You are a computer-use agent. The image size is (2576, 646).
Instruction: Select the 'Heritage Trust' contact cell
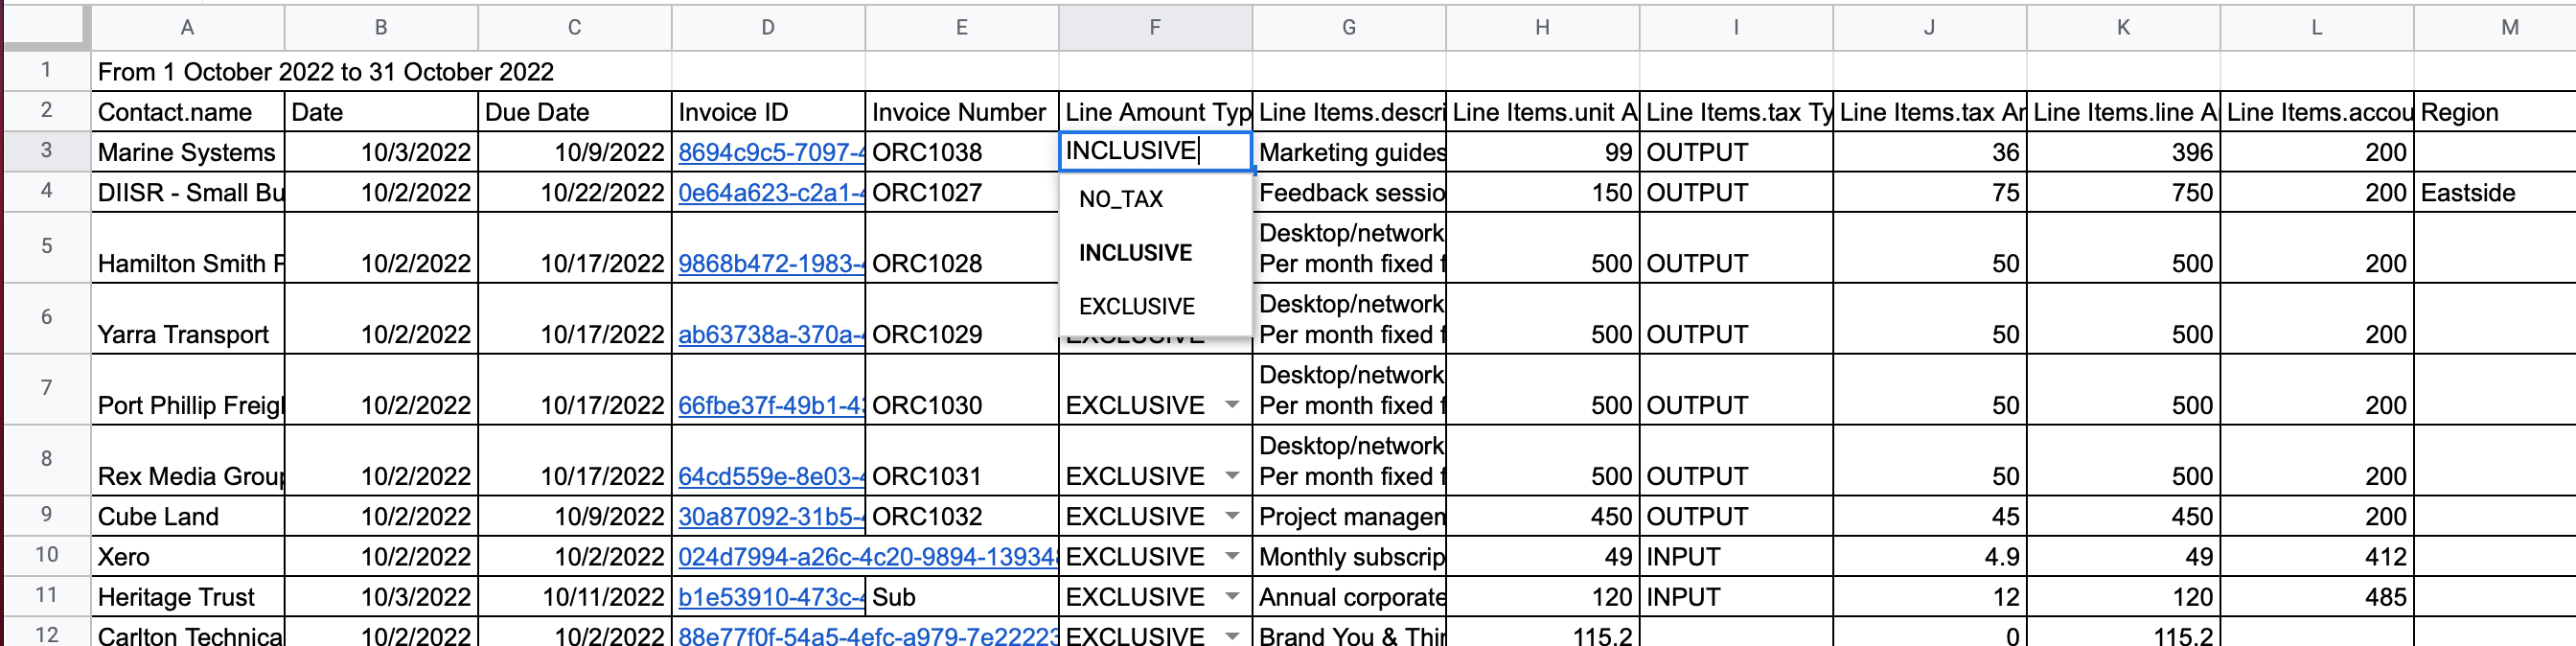(x=187, y=597)
